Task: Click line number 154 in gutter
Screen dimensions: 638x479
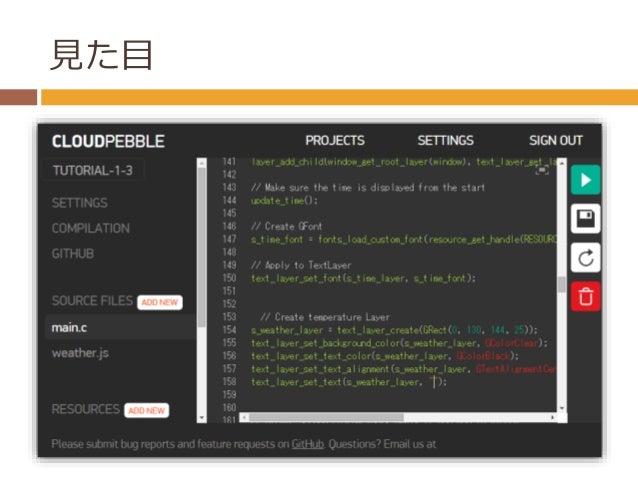Action: click(x=229, y=330)
